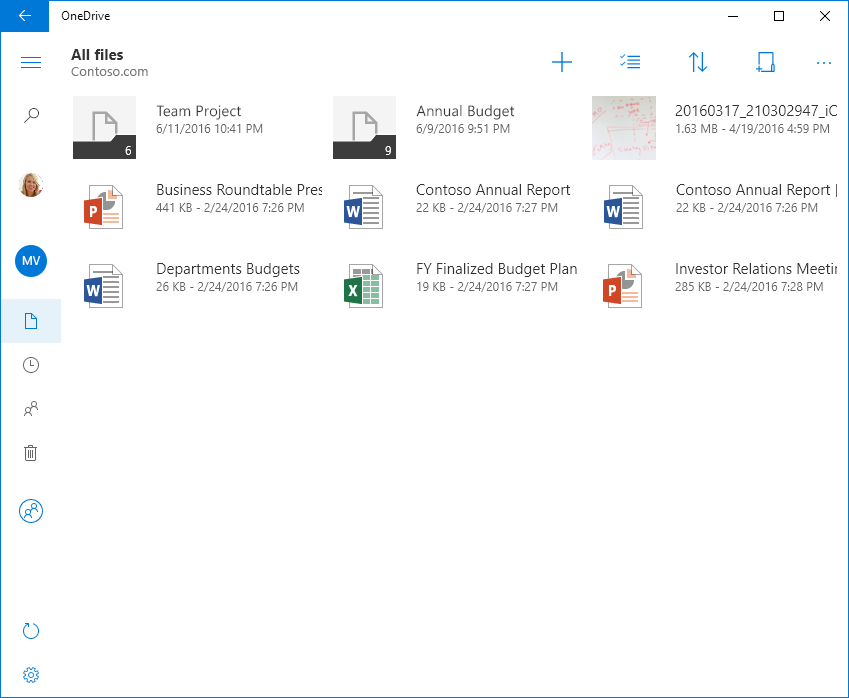Click the user profile photo
This screenshot has height=698, width=849.
(31, 185)
